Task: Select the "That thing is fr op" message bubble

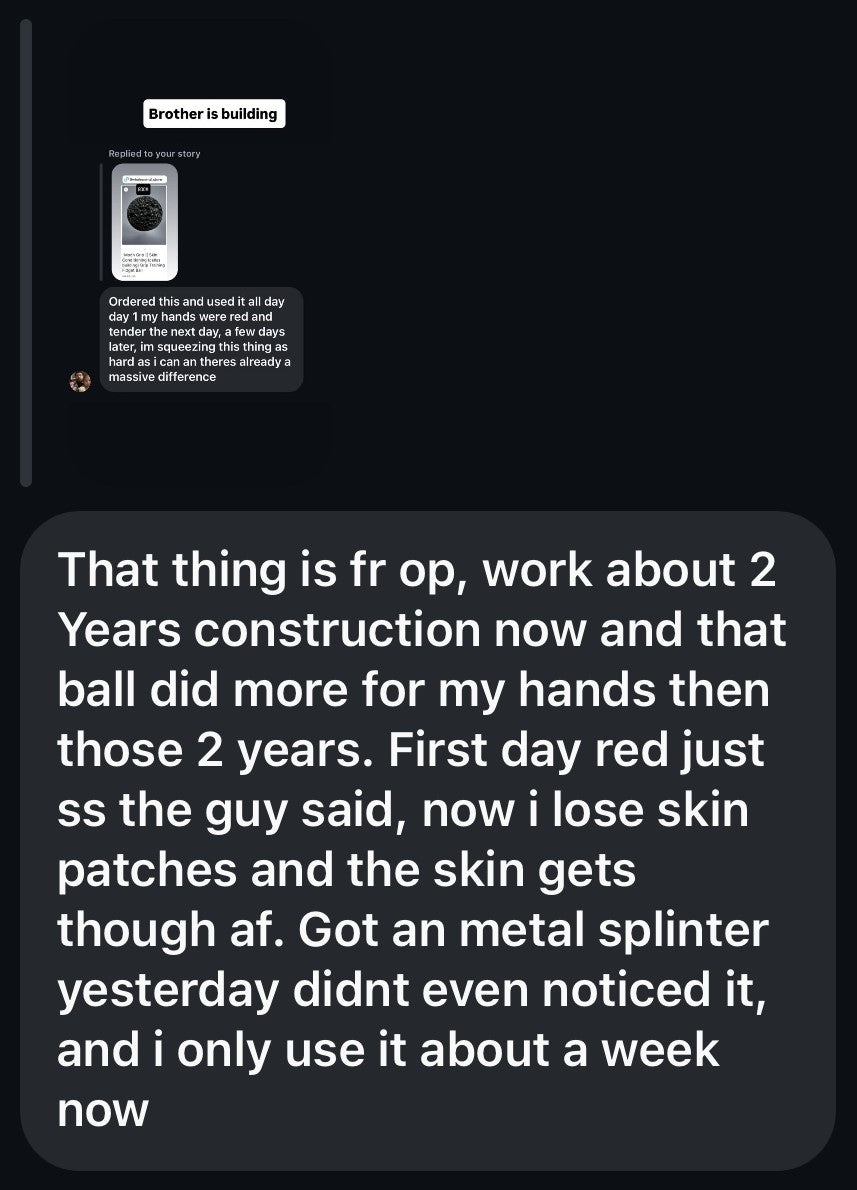Action: [427, 838]
